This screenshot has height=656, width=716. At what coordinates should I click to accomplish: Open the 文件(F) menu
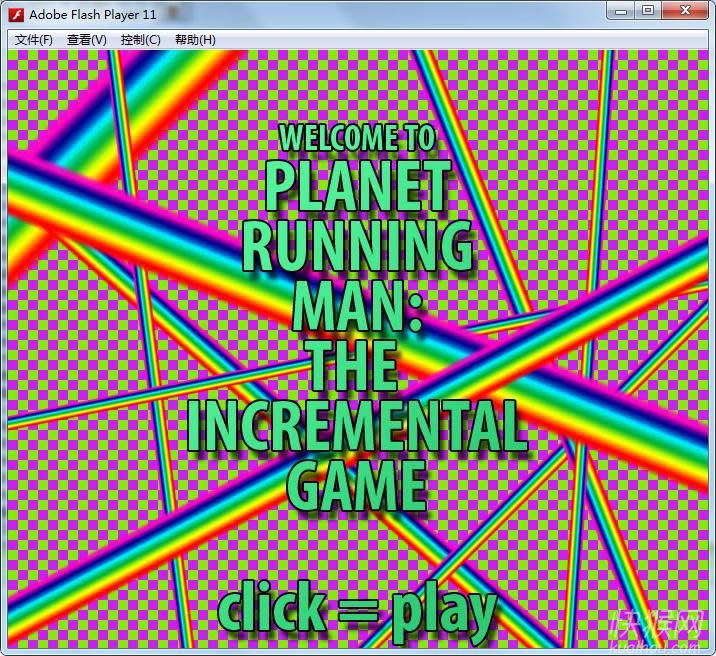coord(34,40)
